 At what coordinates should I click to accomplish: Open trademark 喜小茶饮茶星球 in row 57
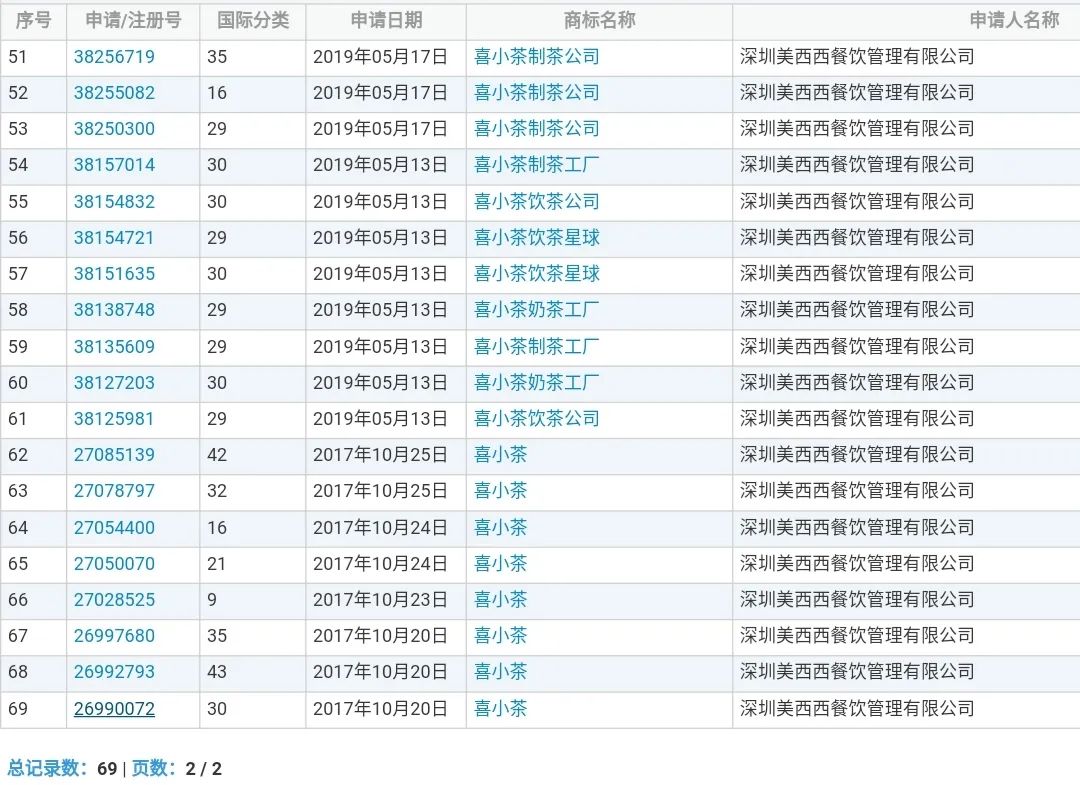point(537,274)
